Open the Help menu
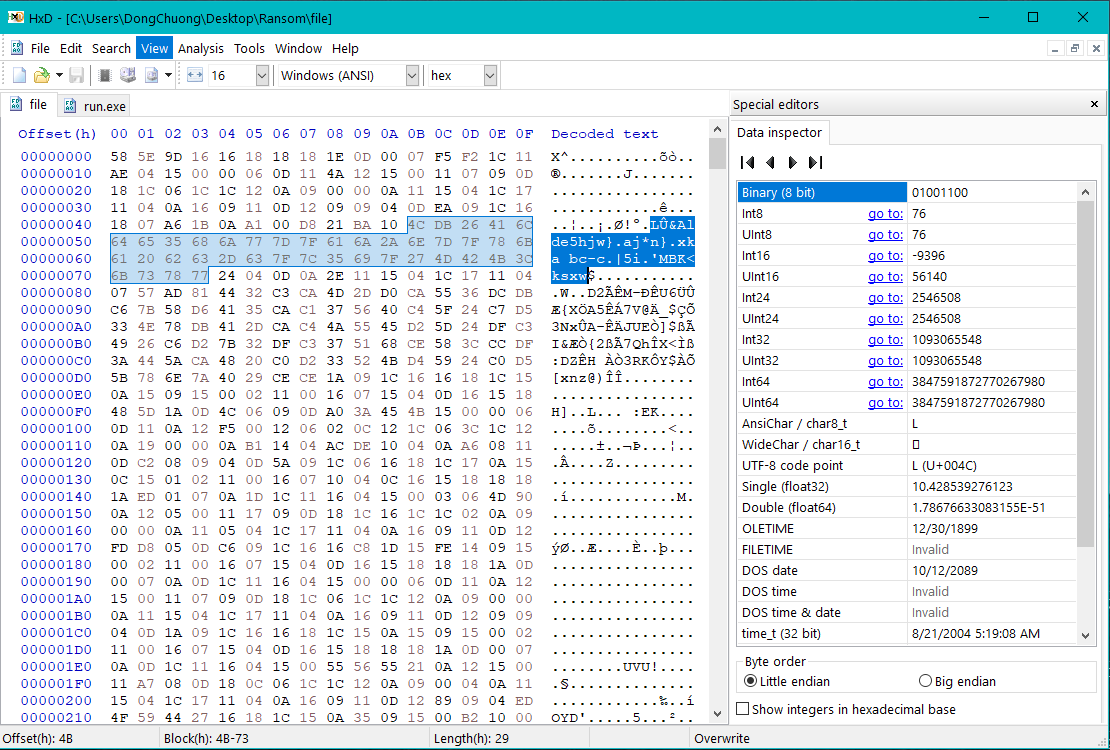This screenshot has width=1110, height=750. coord(345,48)
